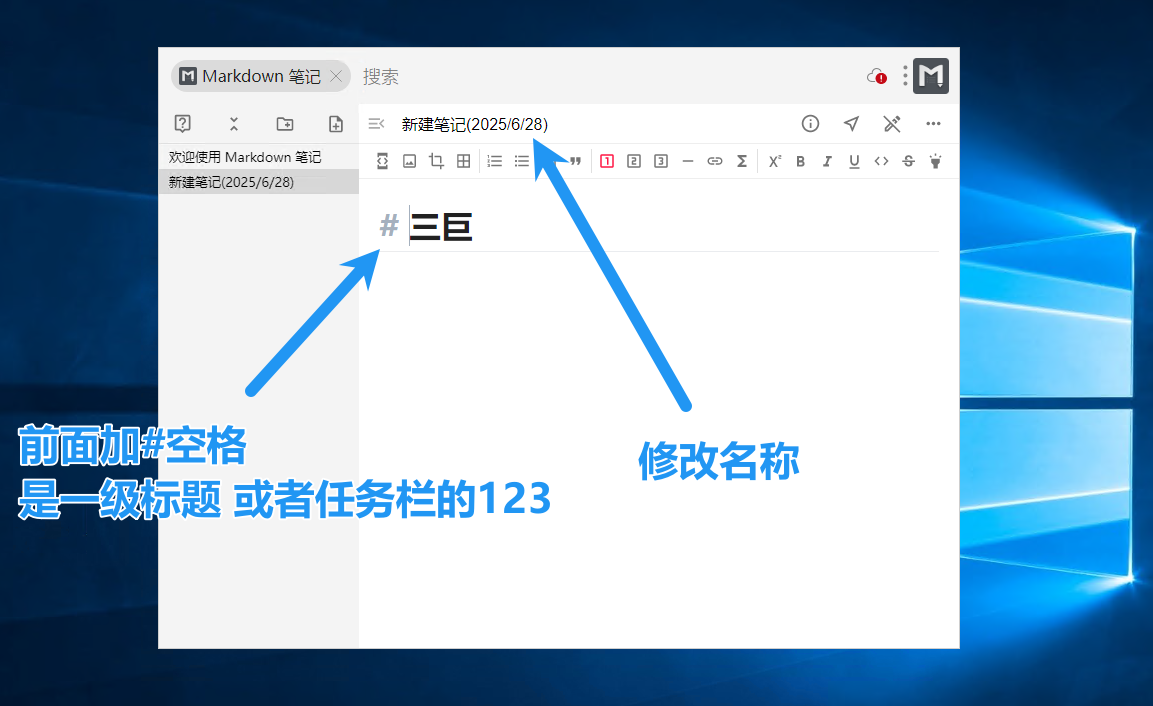Toggle underline formatting
Image resolution: width=1153 pixels, height=706 pixels.
(854, 161)
